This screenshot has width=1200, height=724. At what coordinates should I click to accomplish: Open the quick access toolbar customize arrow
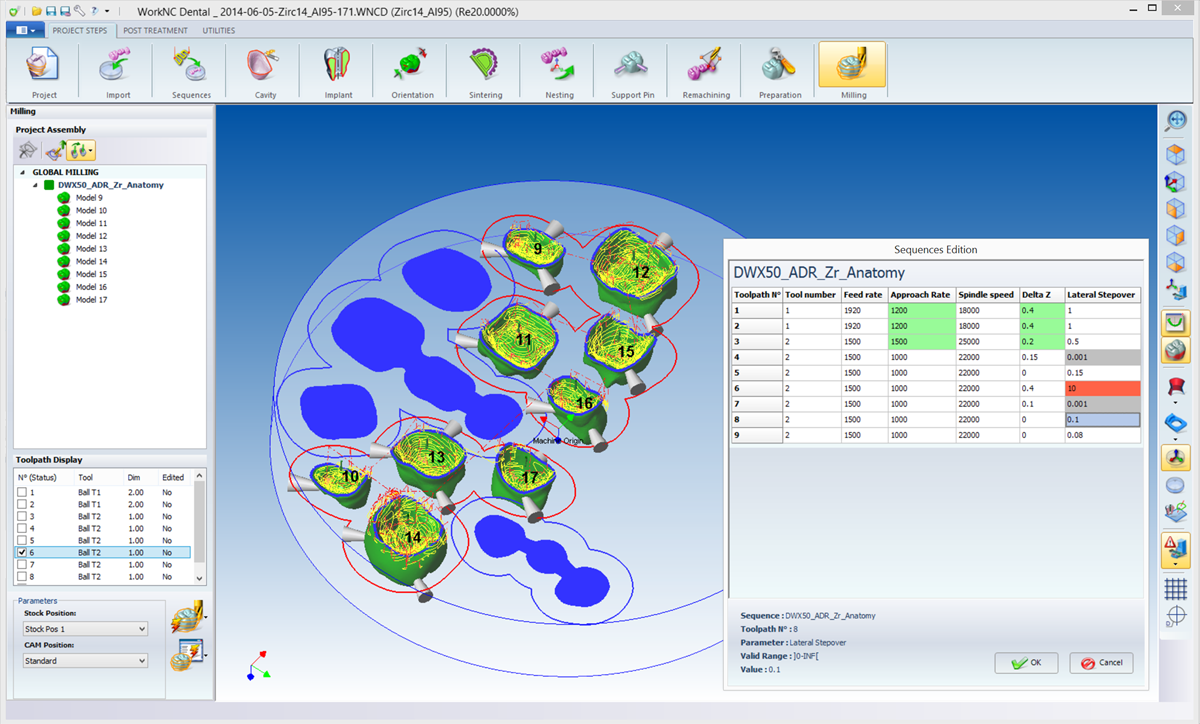click(106, 10)
